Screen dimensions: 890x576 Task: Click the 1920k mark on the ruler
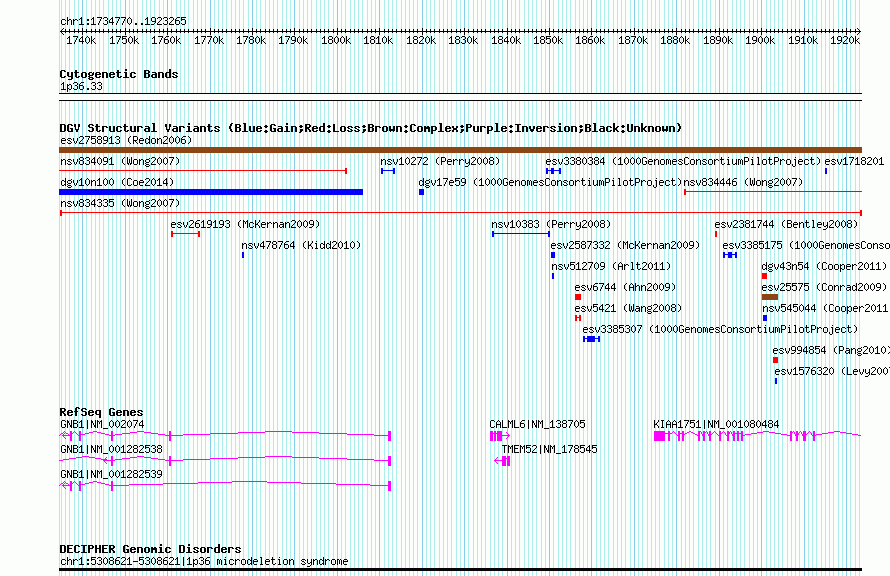(x=845, y=40)
